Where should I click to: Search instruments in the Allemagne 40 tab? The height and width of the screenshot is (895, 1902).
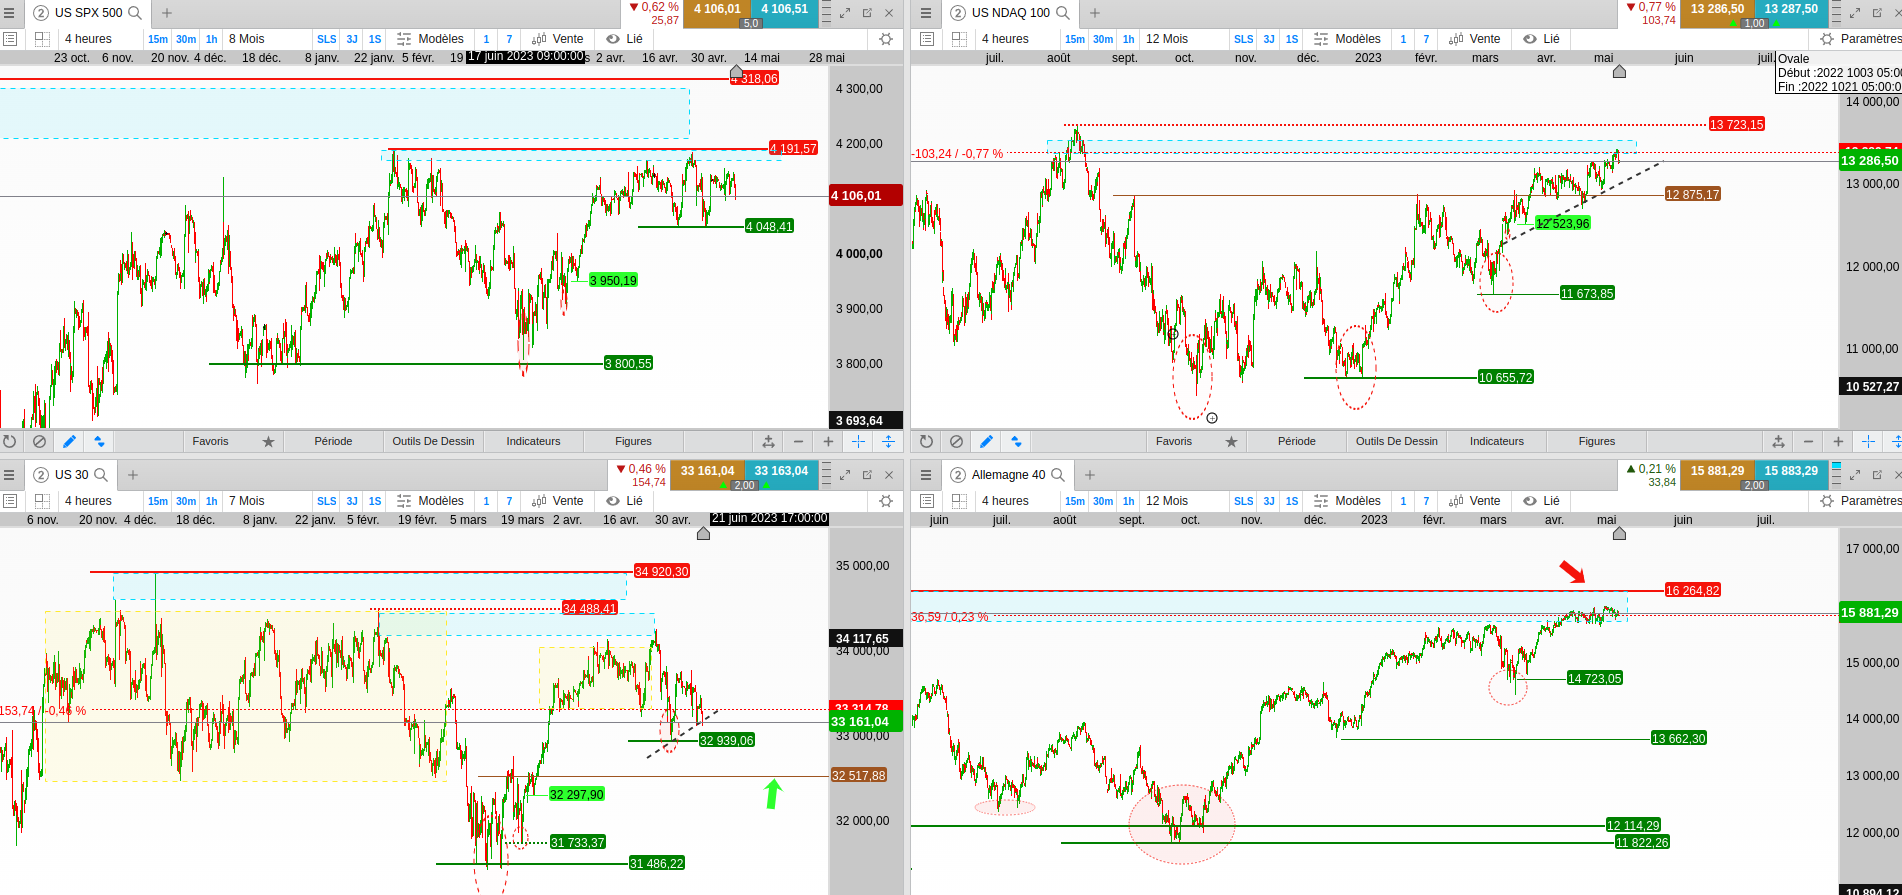click(1058, 475)
